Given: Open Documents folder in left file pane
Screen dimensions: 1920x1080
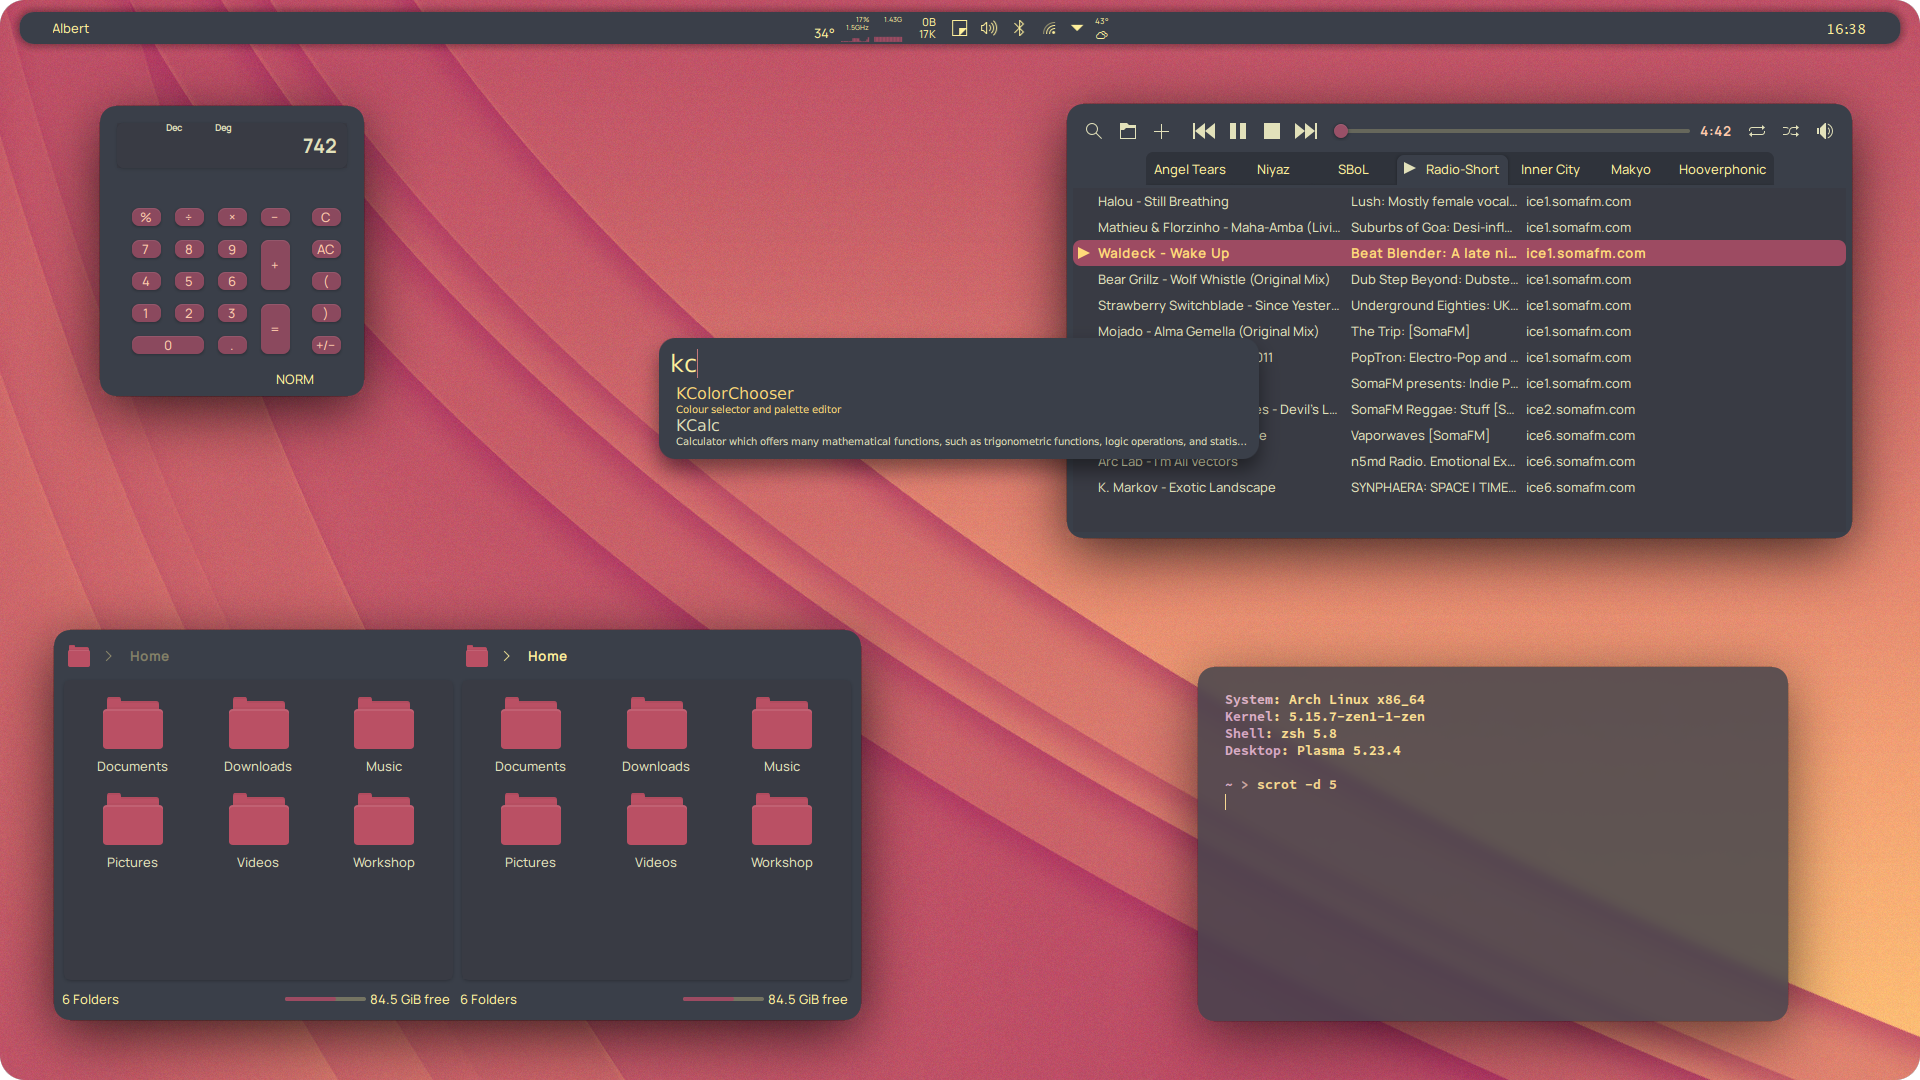Looking at the screenshot, I should coord(132,735).
